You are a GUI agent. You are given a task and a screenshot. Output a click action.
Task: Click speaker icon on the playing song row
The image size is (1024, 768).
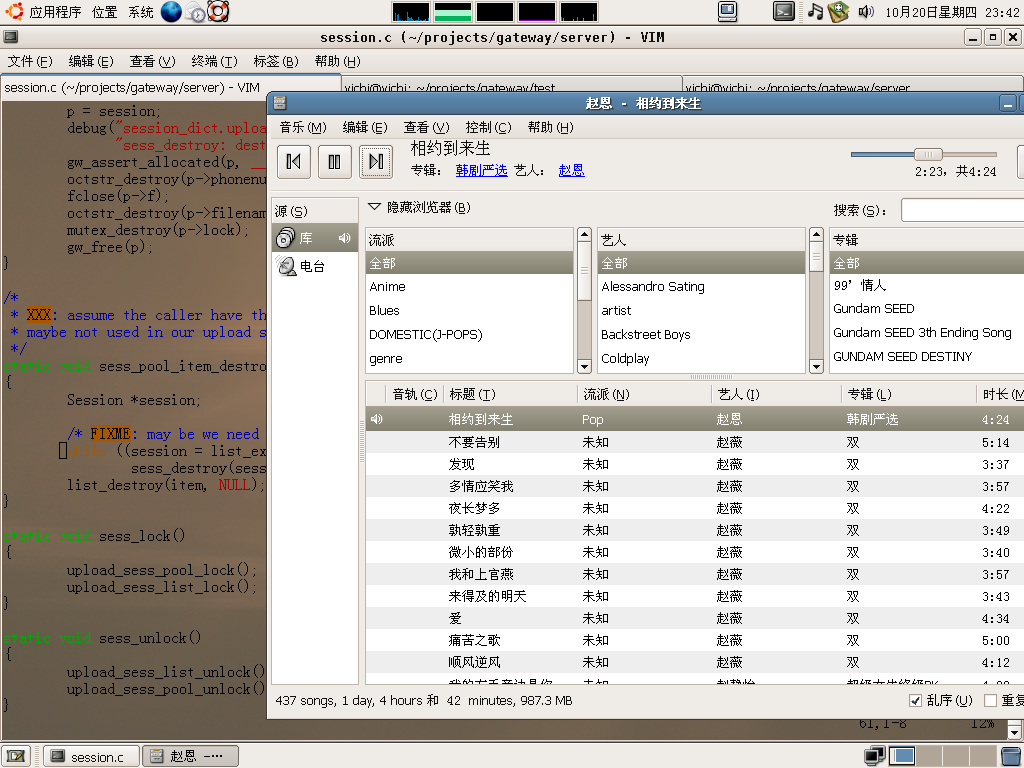(x=376, y=419)
